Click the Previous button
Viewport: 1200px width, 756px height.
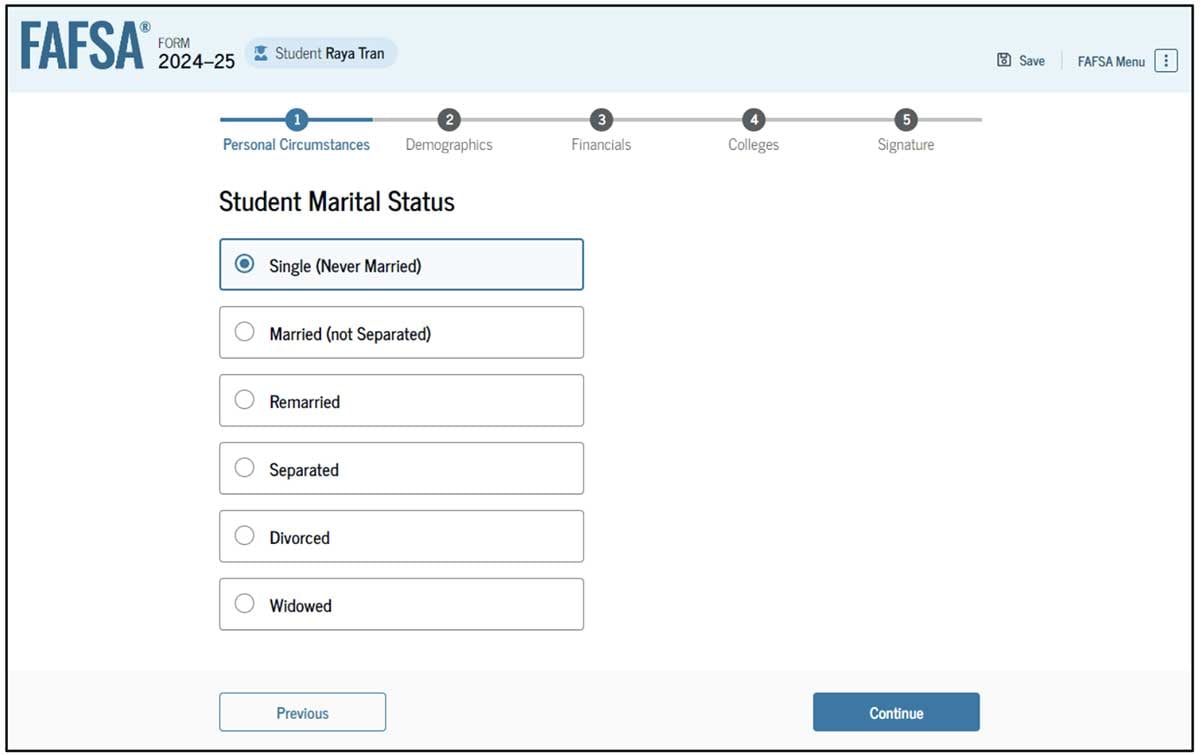pos(302,712)
